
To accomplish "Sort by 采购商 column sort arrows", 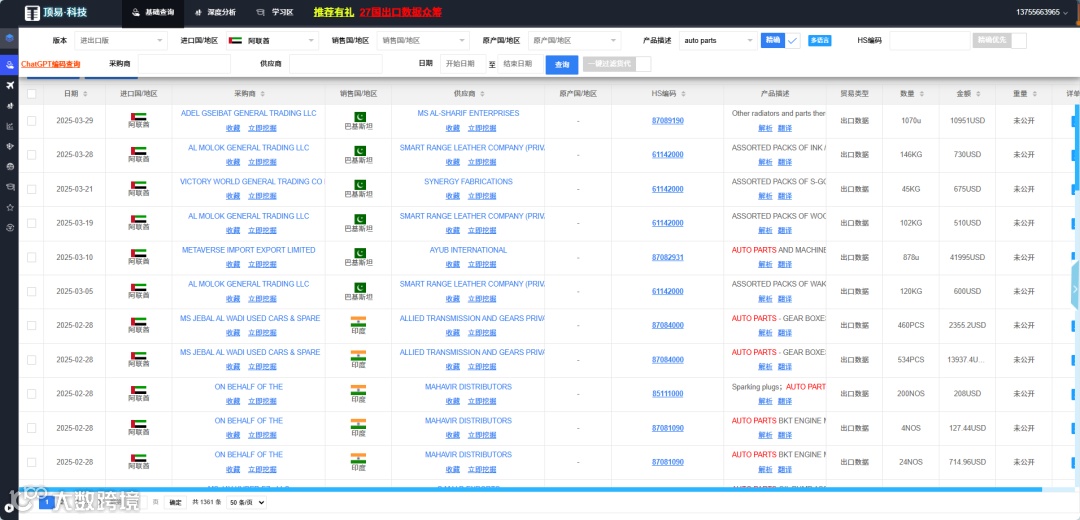I will point(262,94).
